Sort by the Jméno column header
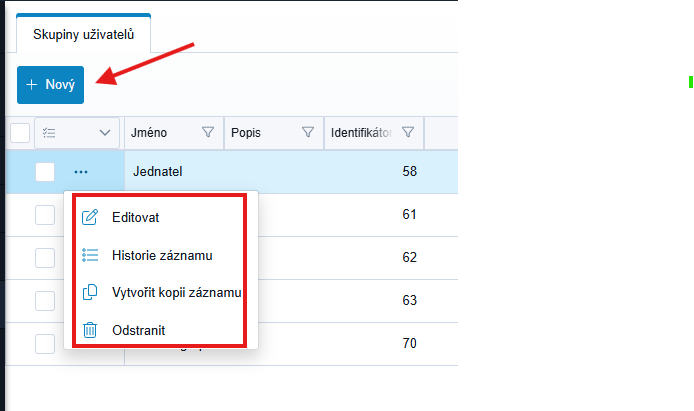694x411 pixels. pyautogui.click(x=155, y=132)
